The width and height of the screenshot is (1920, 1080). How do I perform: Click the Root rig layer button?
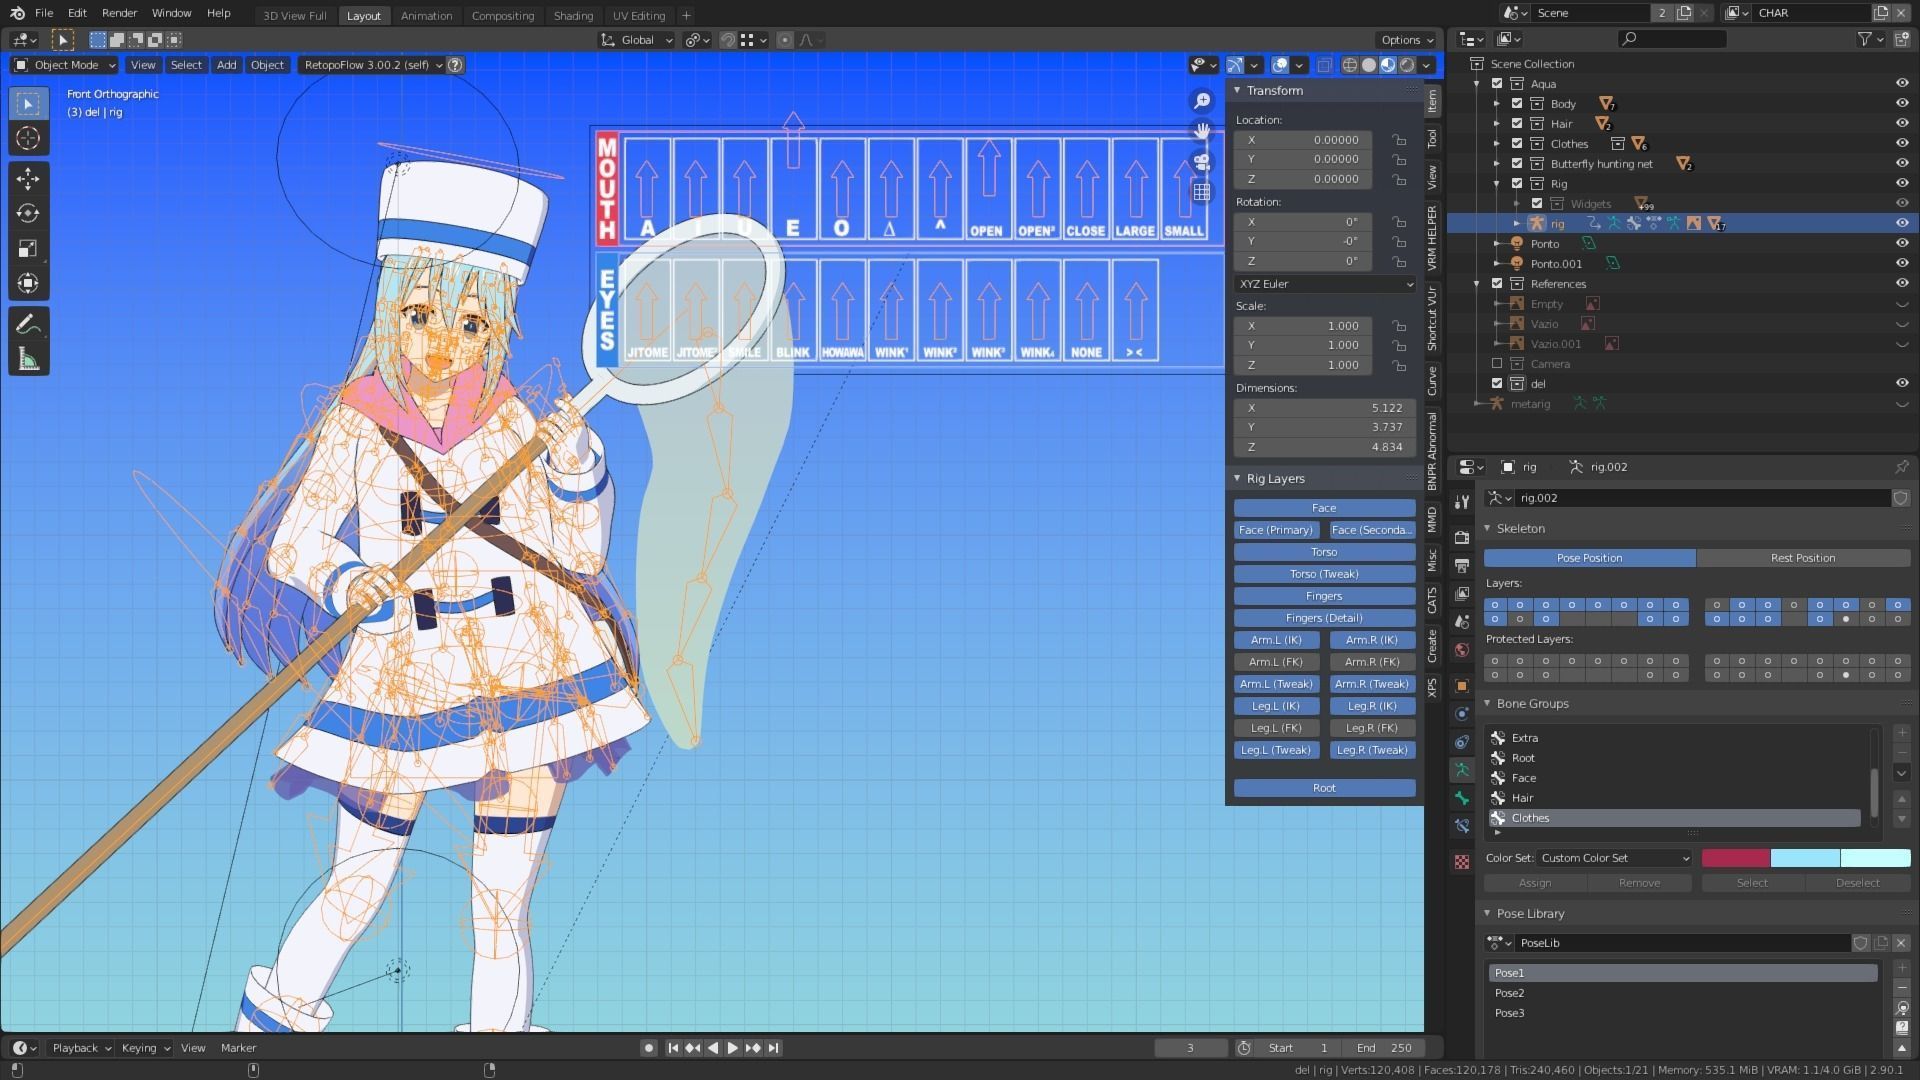tap(1324, 788)
